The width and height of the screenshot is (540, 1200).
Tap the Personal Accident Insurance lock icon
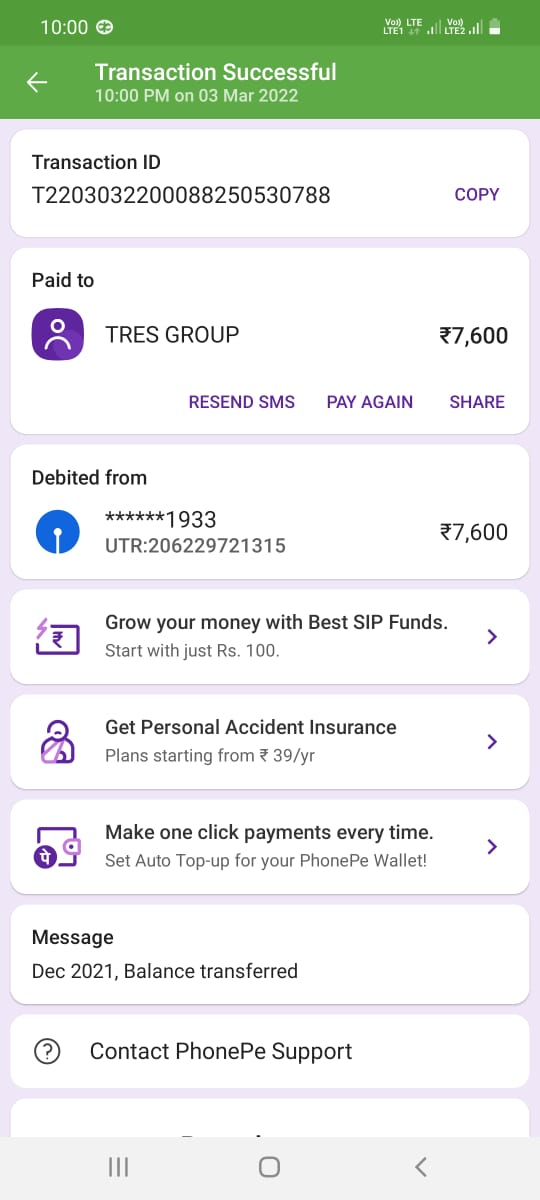[58, 742]
